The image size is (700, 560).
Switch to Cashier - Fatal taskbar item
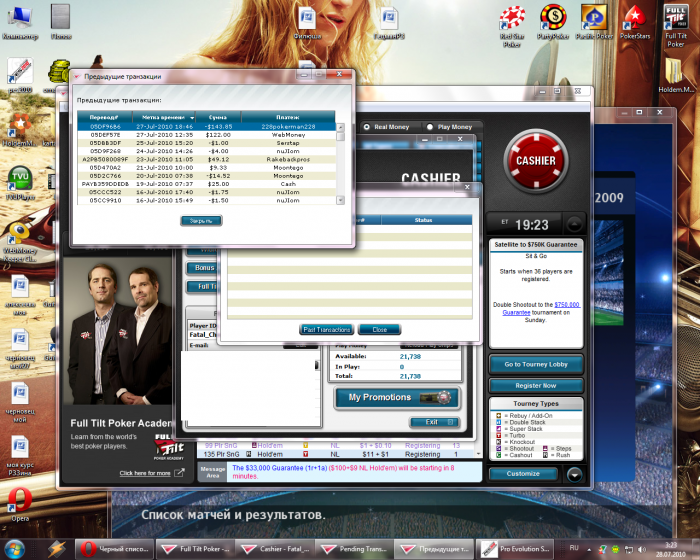275,549
